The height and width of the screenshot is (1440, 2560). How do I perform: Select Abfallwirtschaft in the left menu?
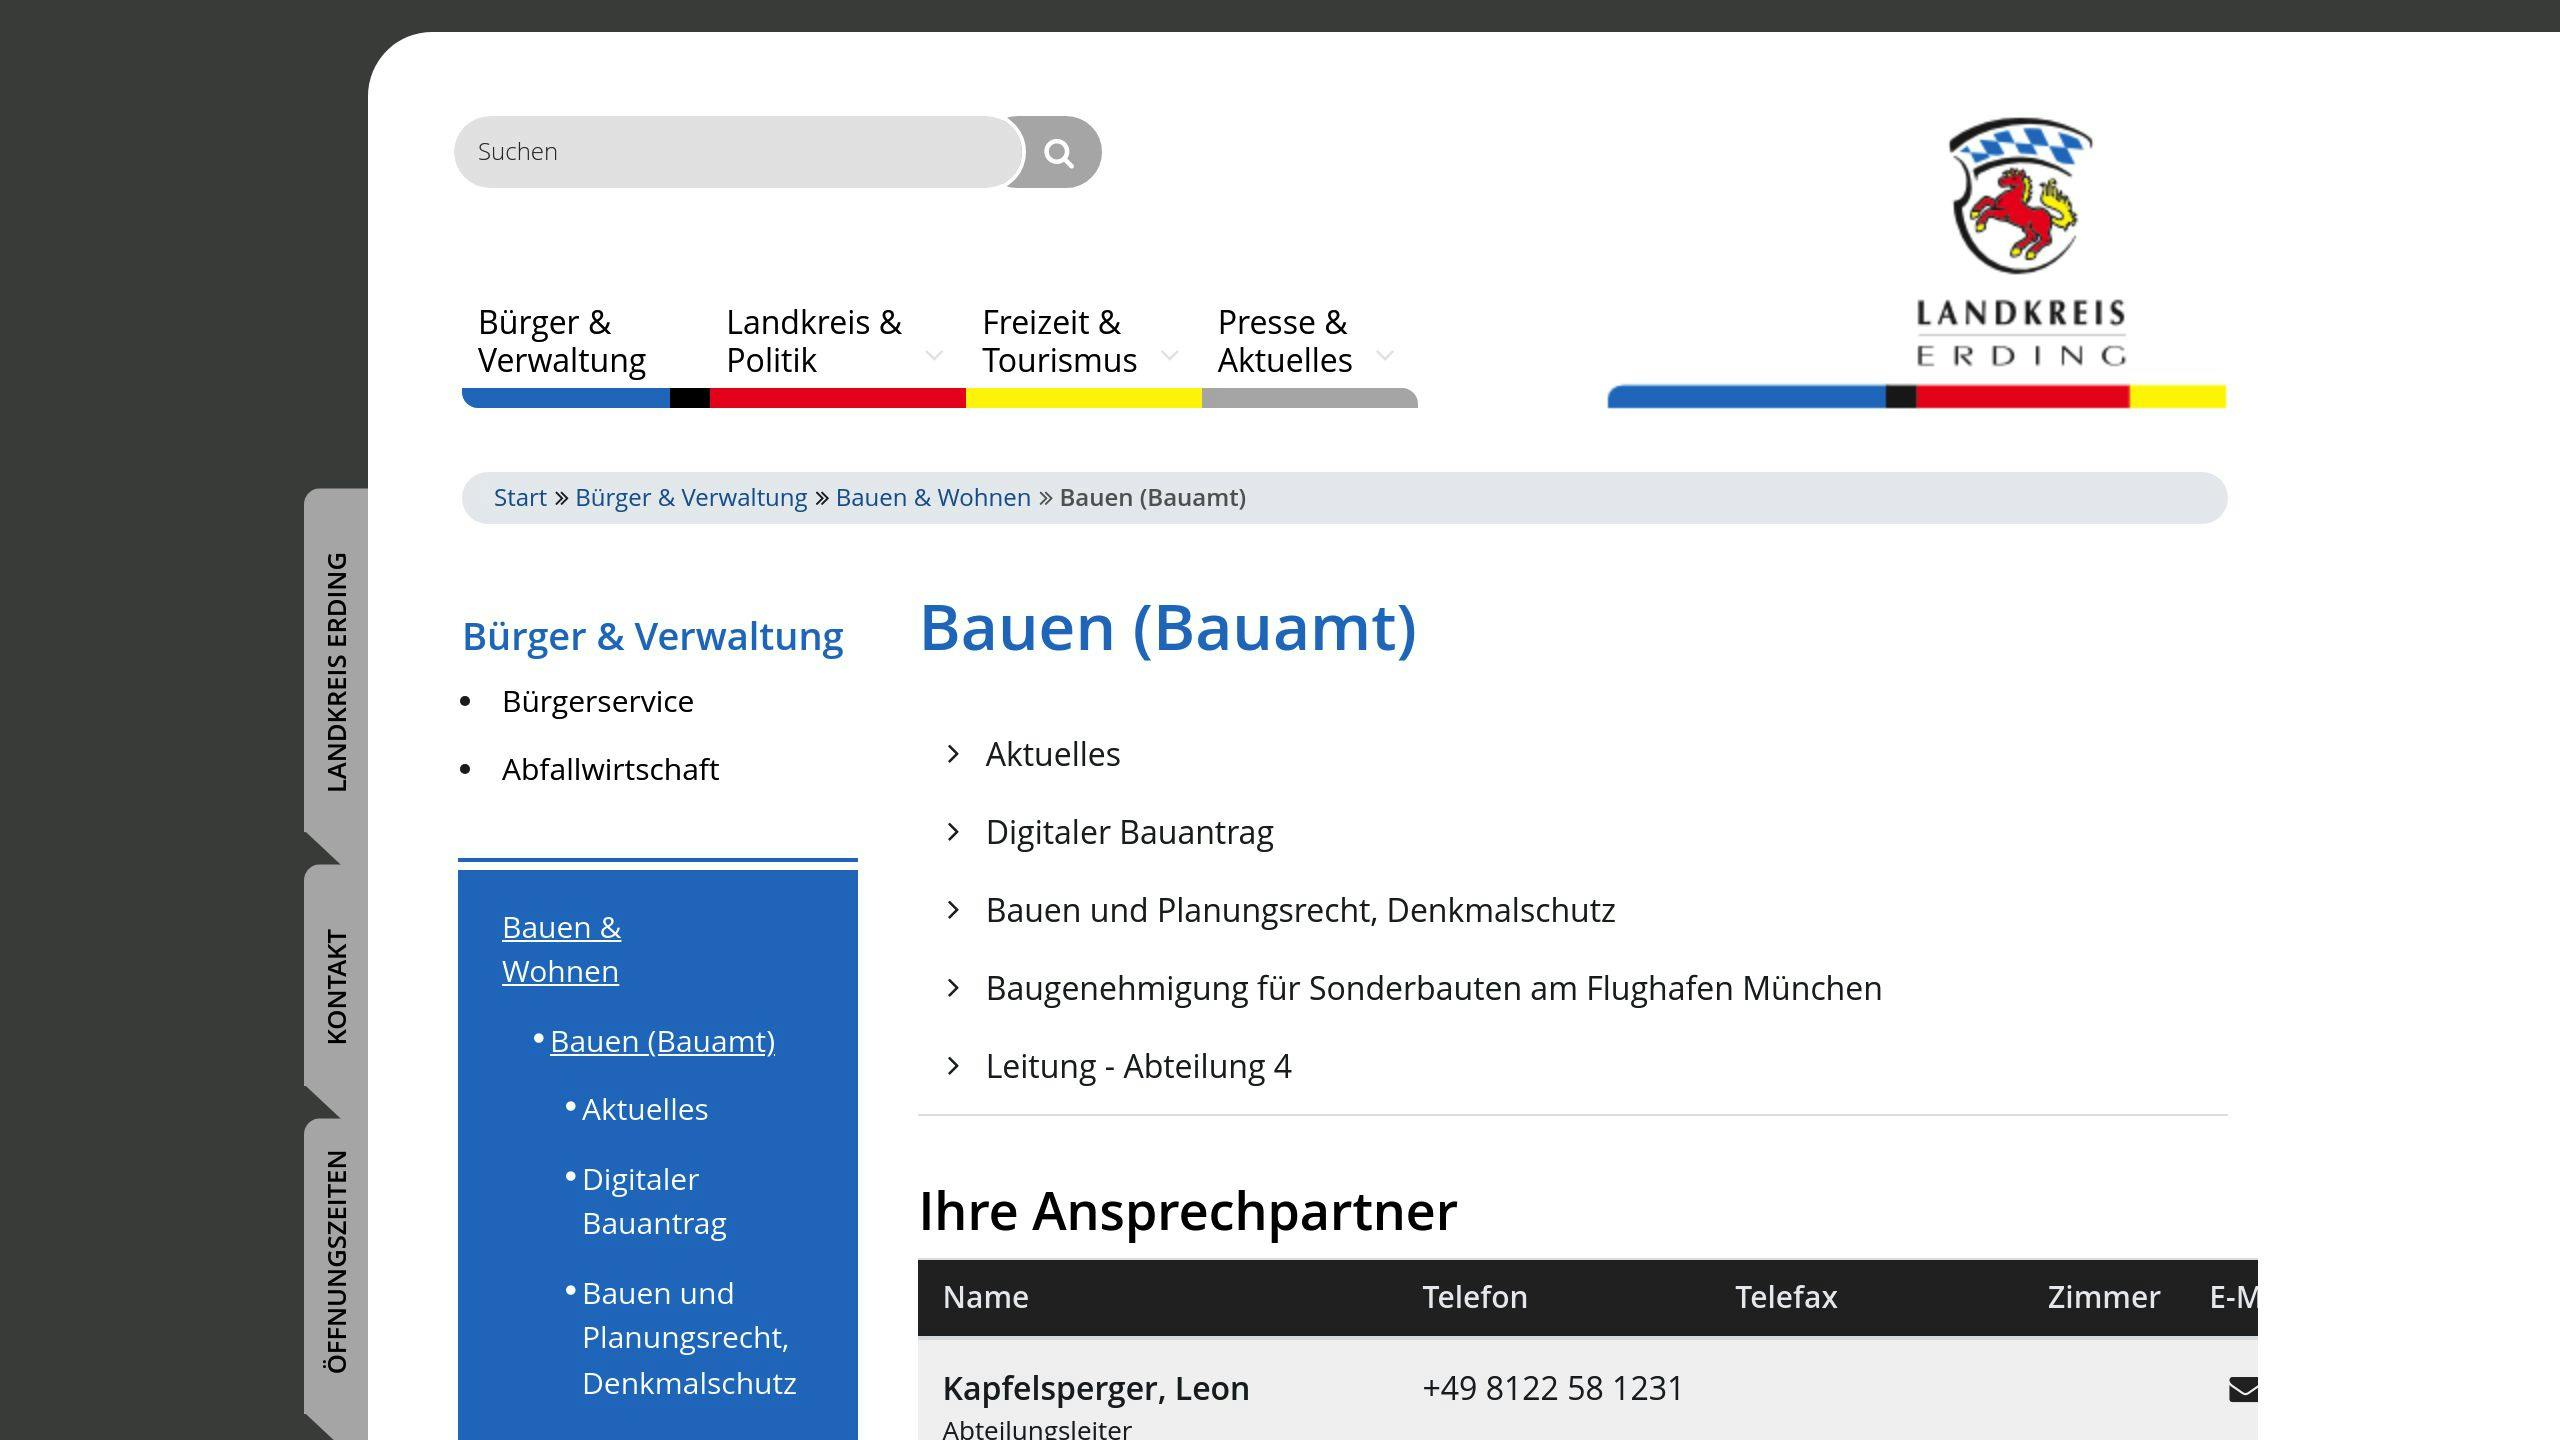tap(611, 769)
